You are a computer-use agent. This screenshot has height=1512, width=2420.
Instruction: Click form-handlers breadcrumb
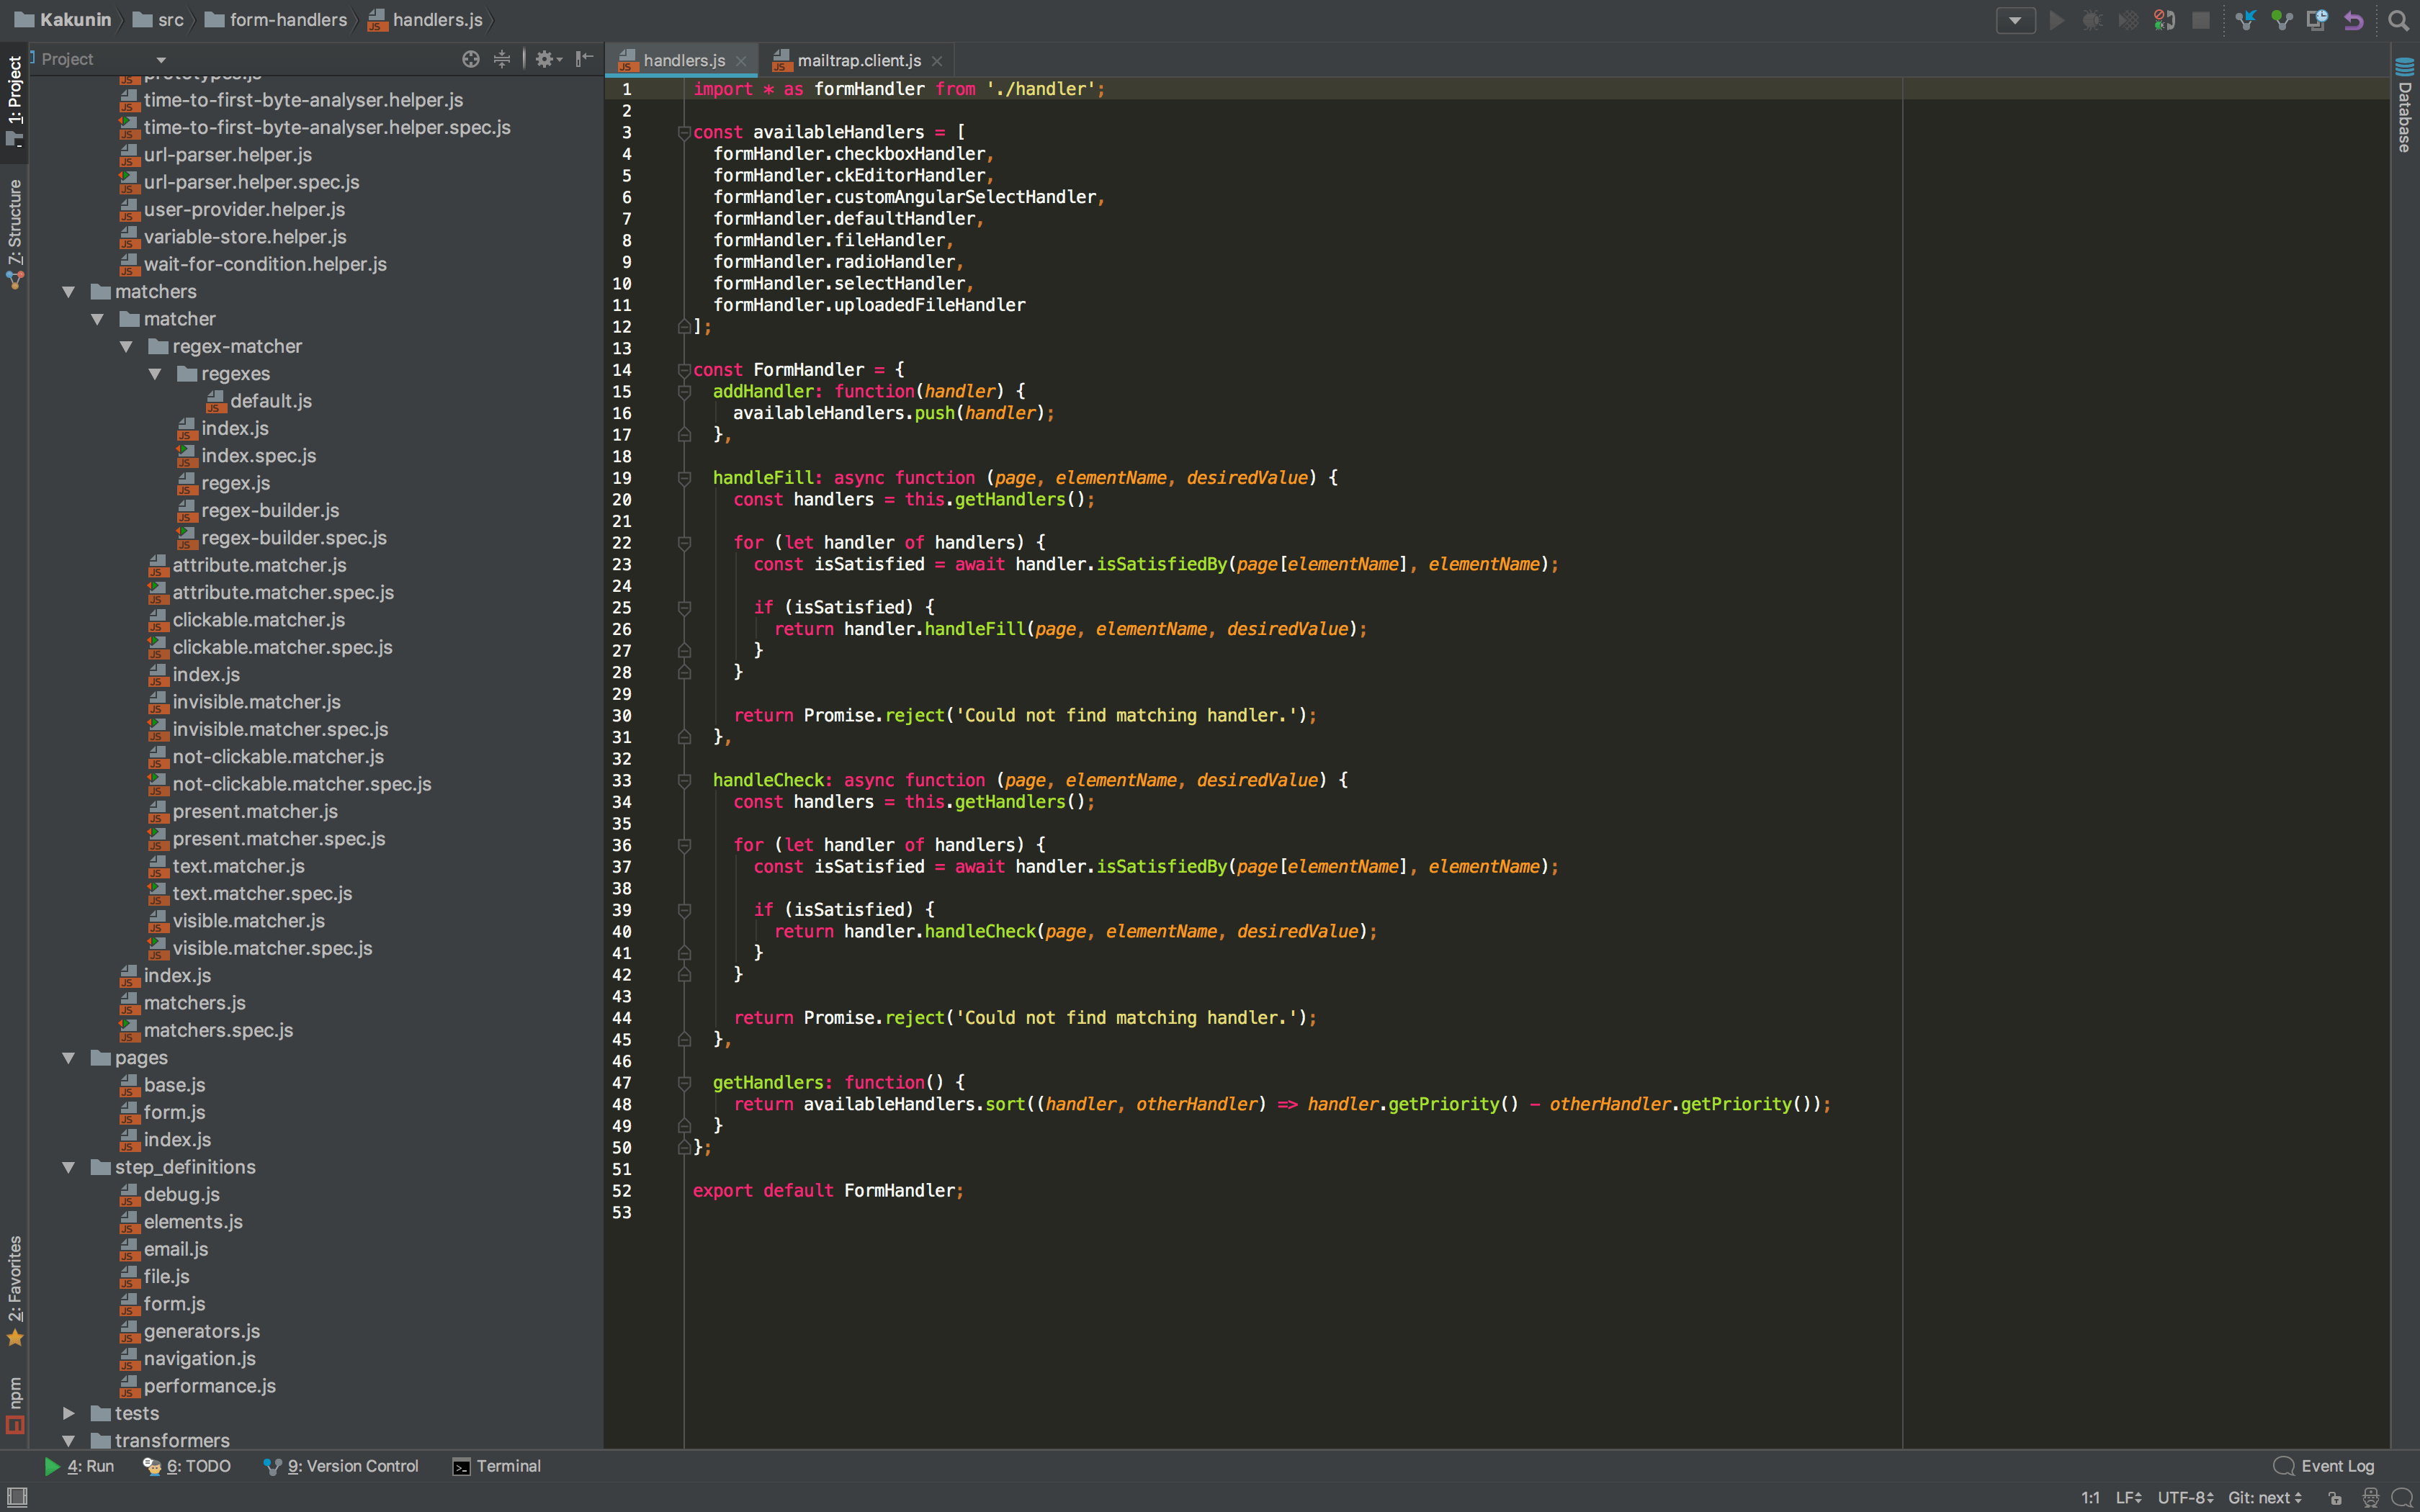point(276,20)
